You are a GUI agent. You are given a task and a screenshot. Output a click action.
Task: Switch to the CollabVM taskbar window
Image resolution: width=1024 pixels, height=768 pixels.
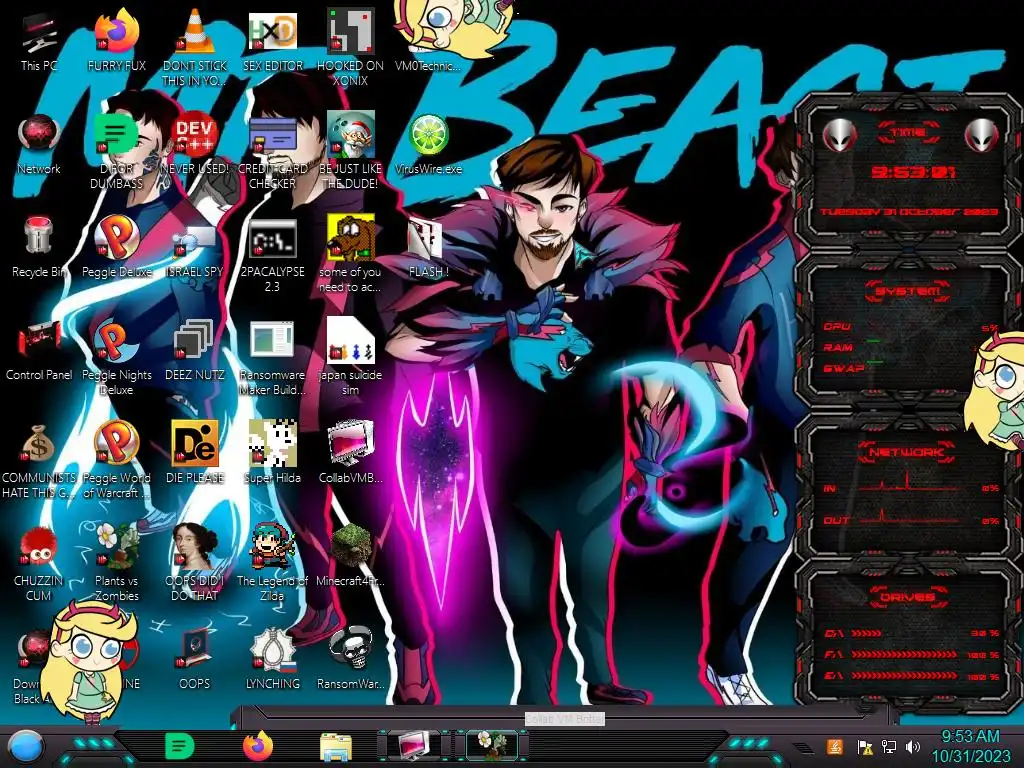[x=415, y=746]
